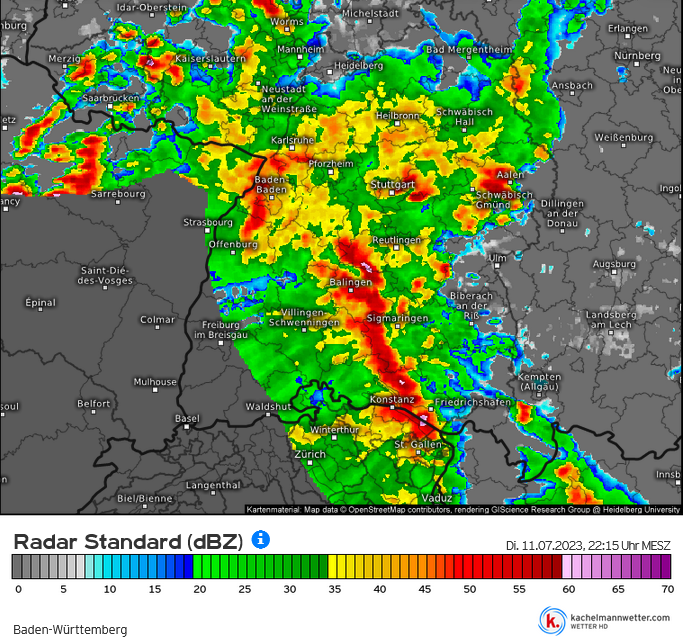Click the OpenStreetMap contributors attribution text
The image size is (686, 637).
[394, 509]
